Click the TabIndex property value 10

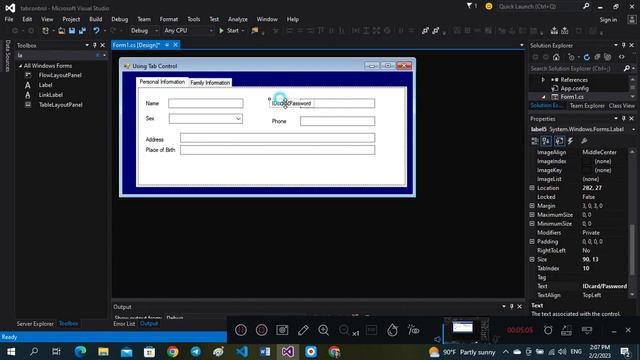tap(586, 269)
